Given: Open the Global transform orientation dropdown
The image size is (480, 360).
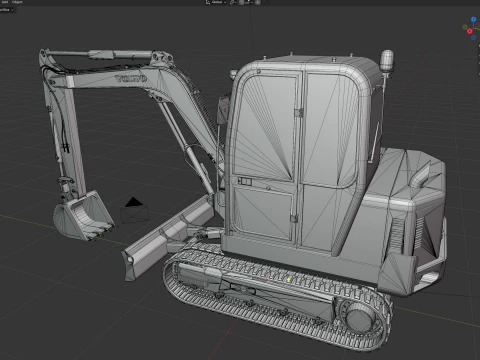Looking at the screenshot, I should point(216,2).
